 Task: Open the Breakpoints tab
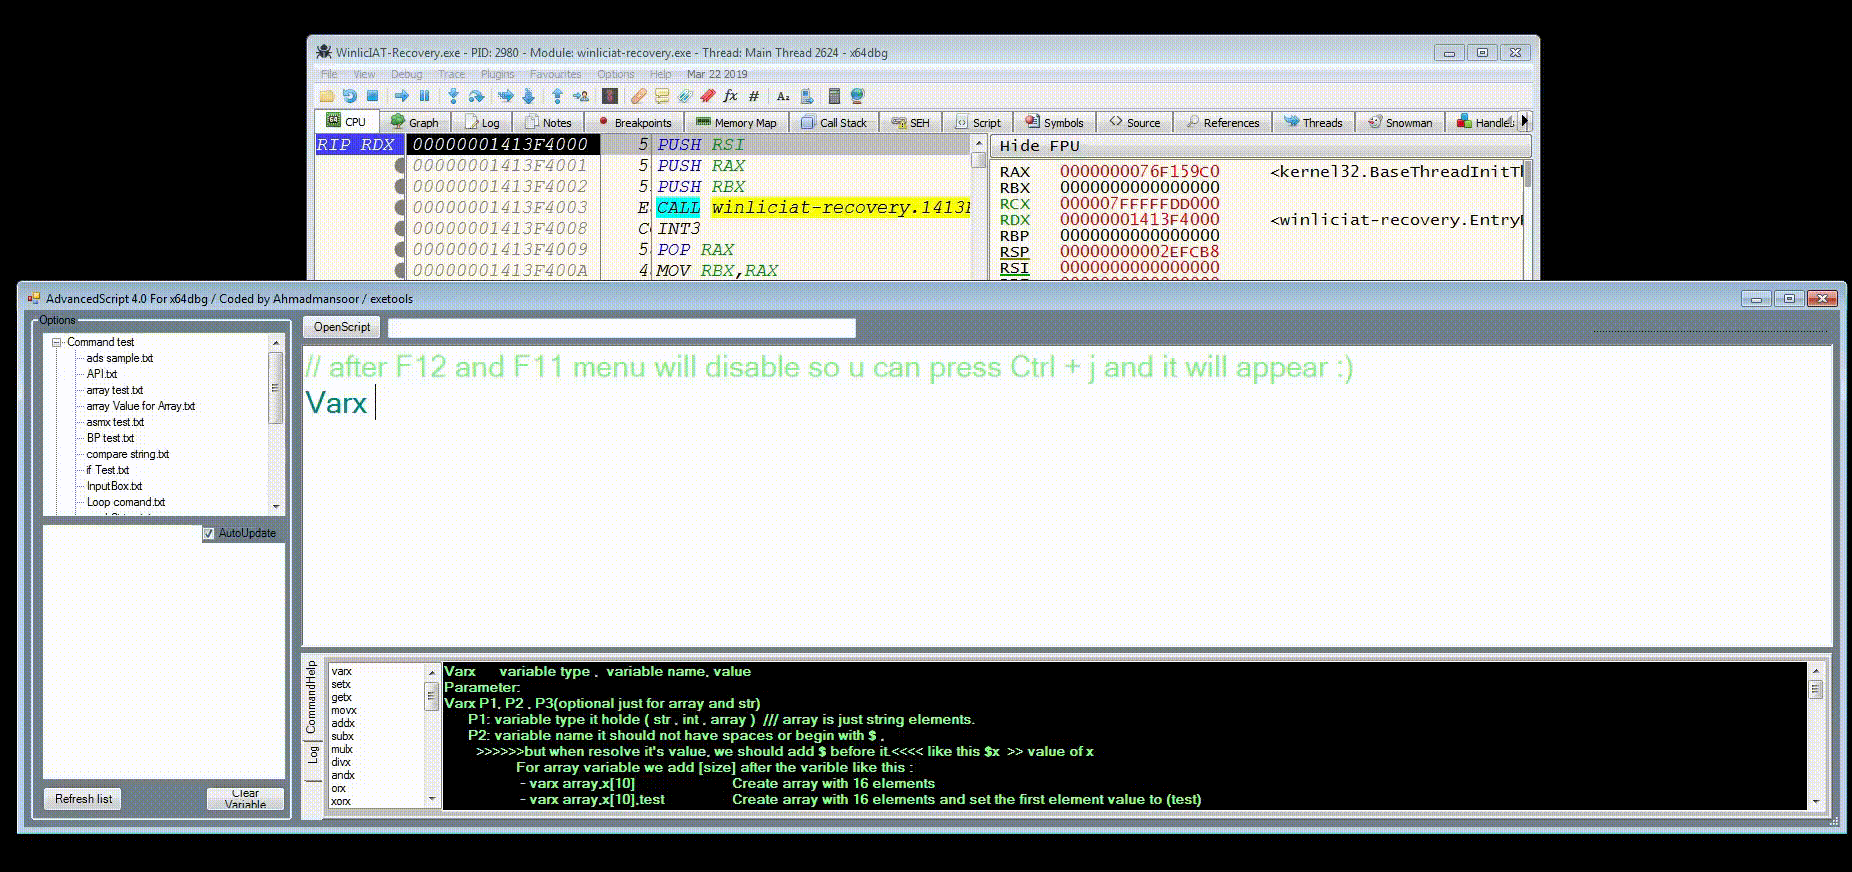point(633,122)
